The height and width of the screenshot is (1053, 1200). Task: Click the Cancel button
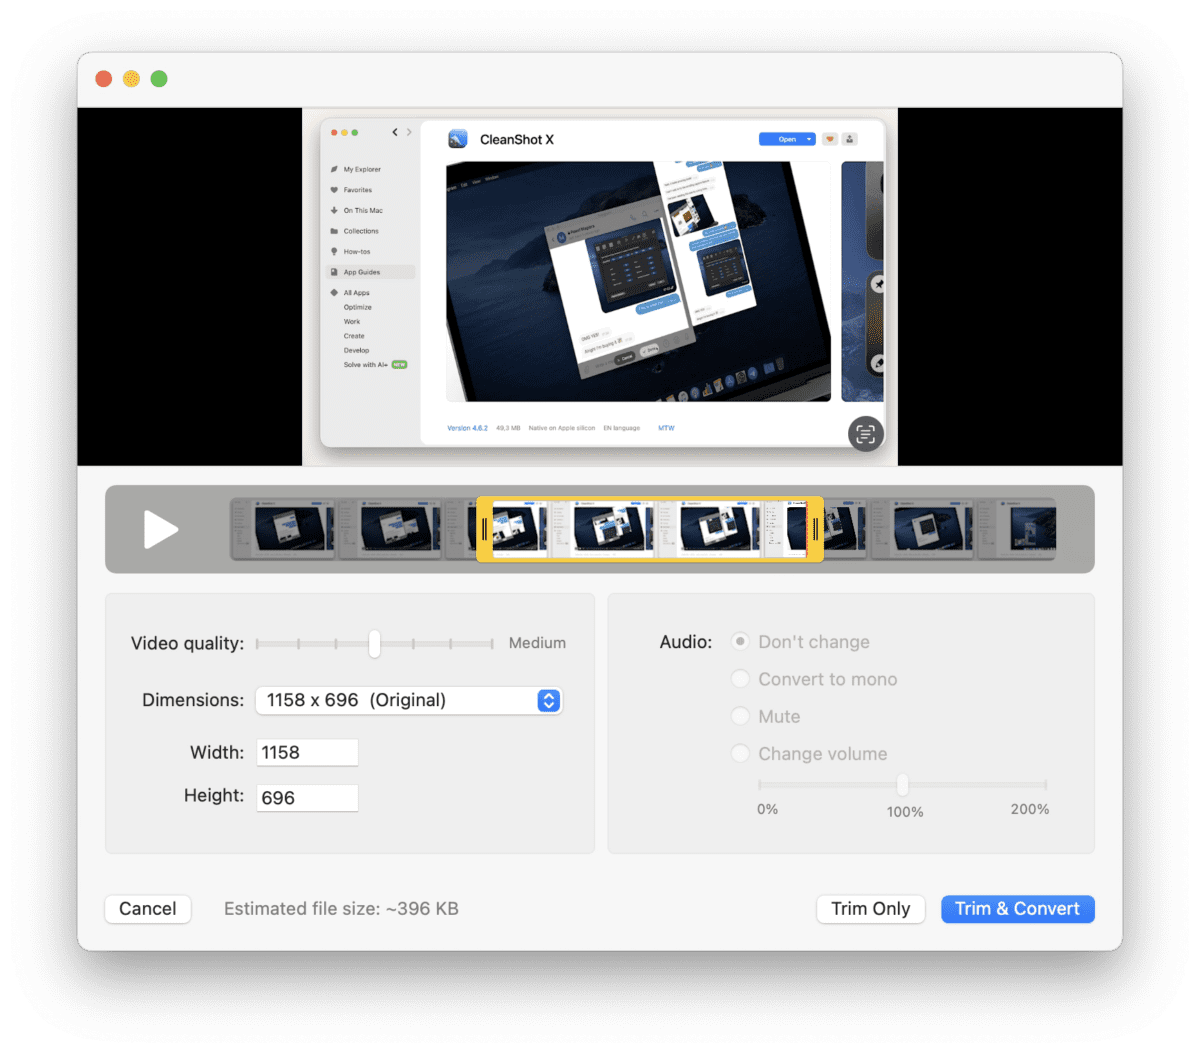pyautogui.click(x=148, y=908)
